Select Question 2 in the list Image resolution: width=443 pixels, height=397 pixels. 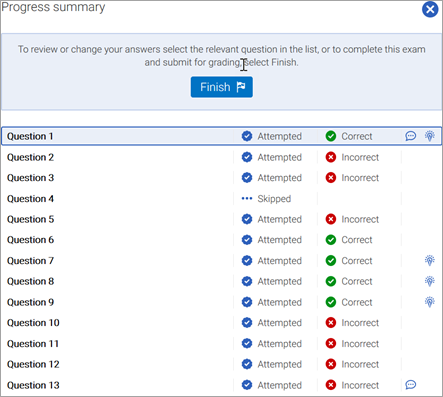coord(222,157)
